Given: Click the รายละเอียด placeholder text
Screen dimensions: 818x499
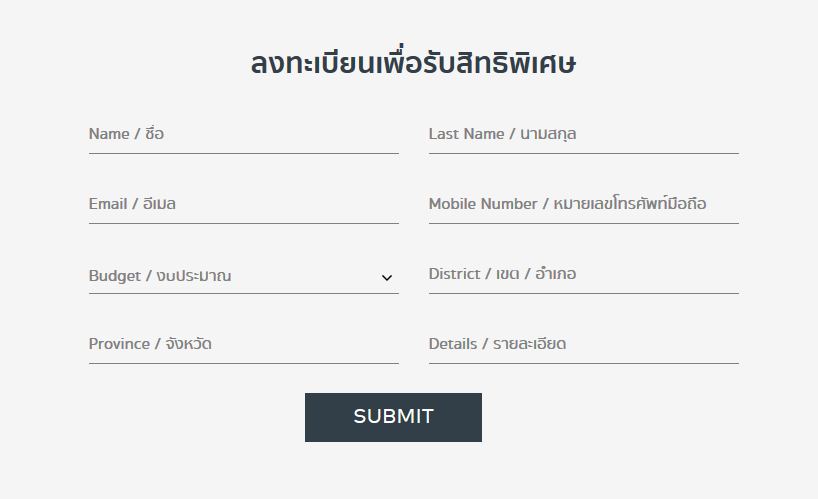Looking at the screenshot, I should [x=530, y=344].
